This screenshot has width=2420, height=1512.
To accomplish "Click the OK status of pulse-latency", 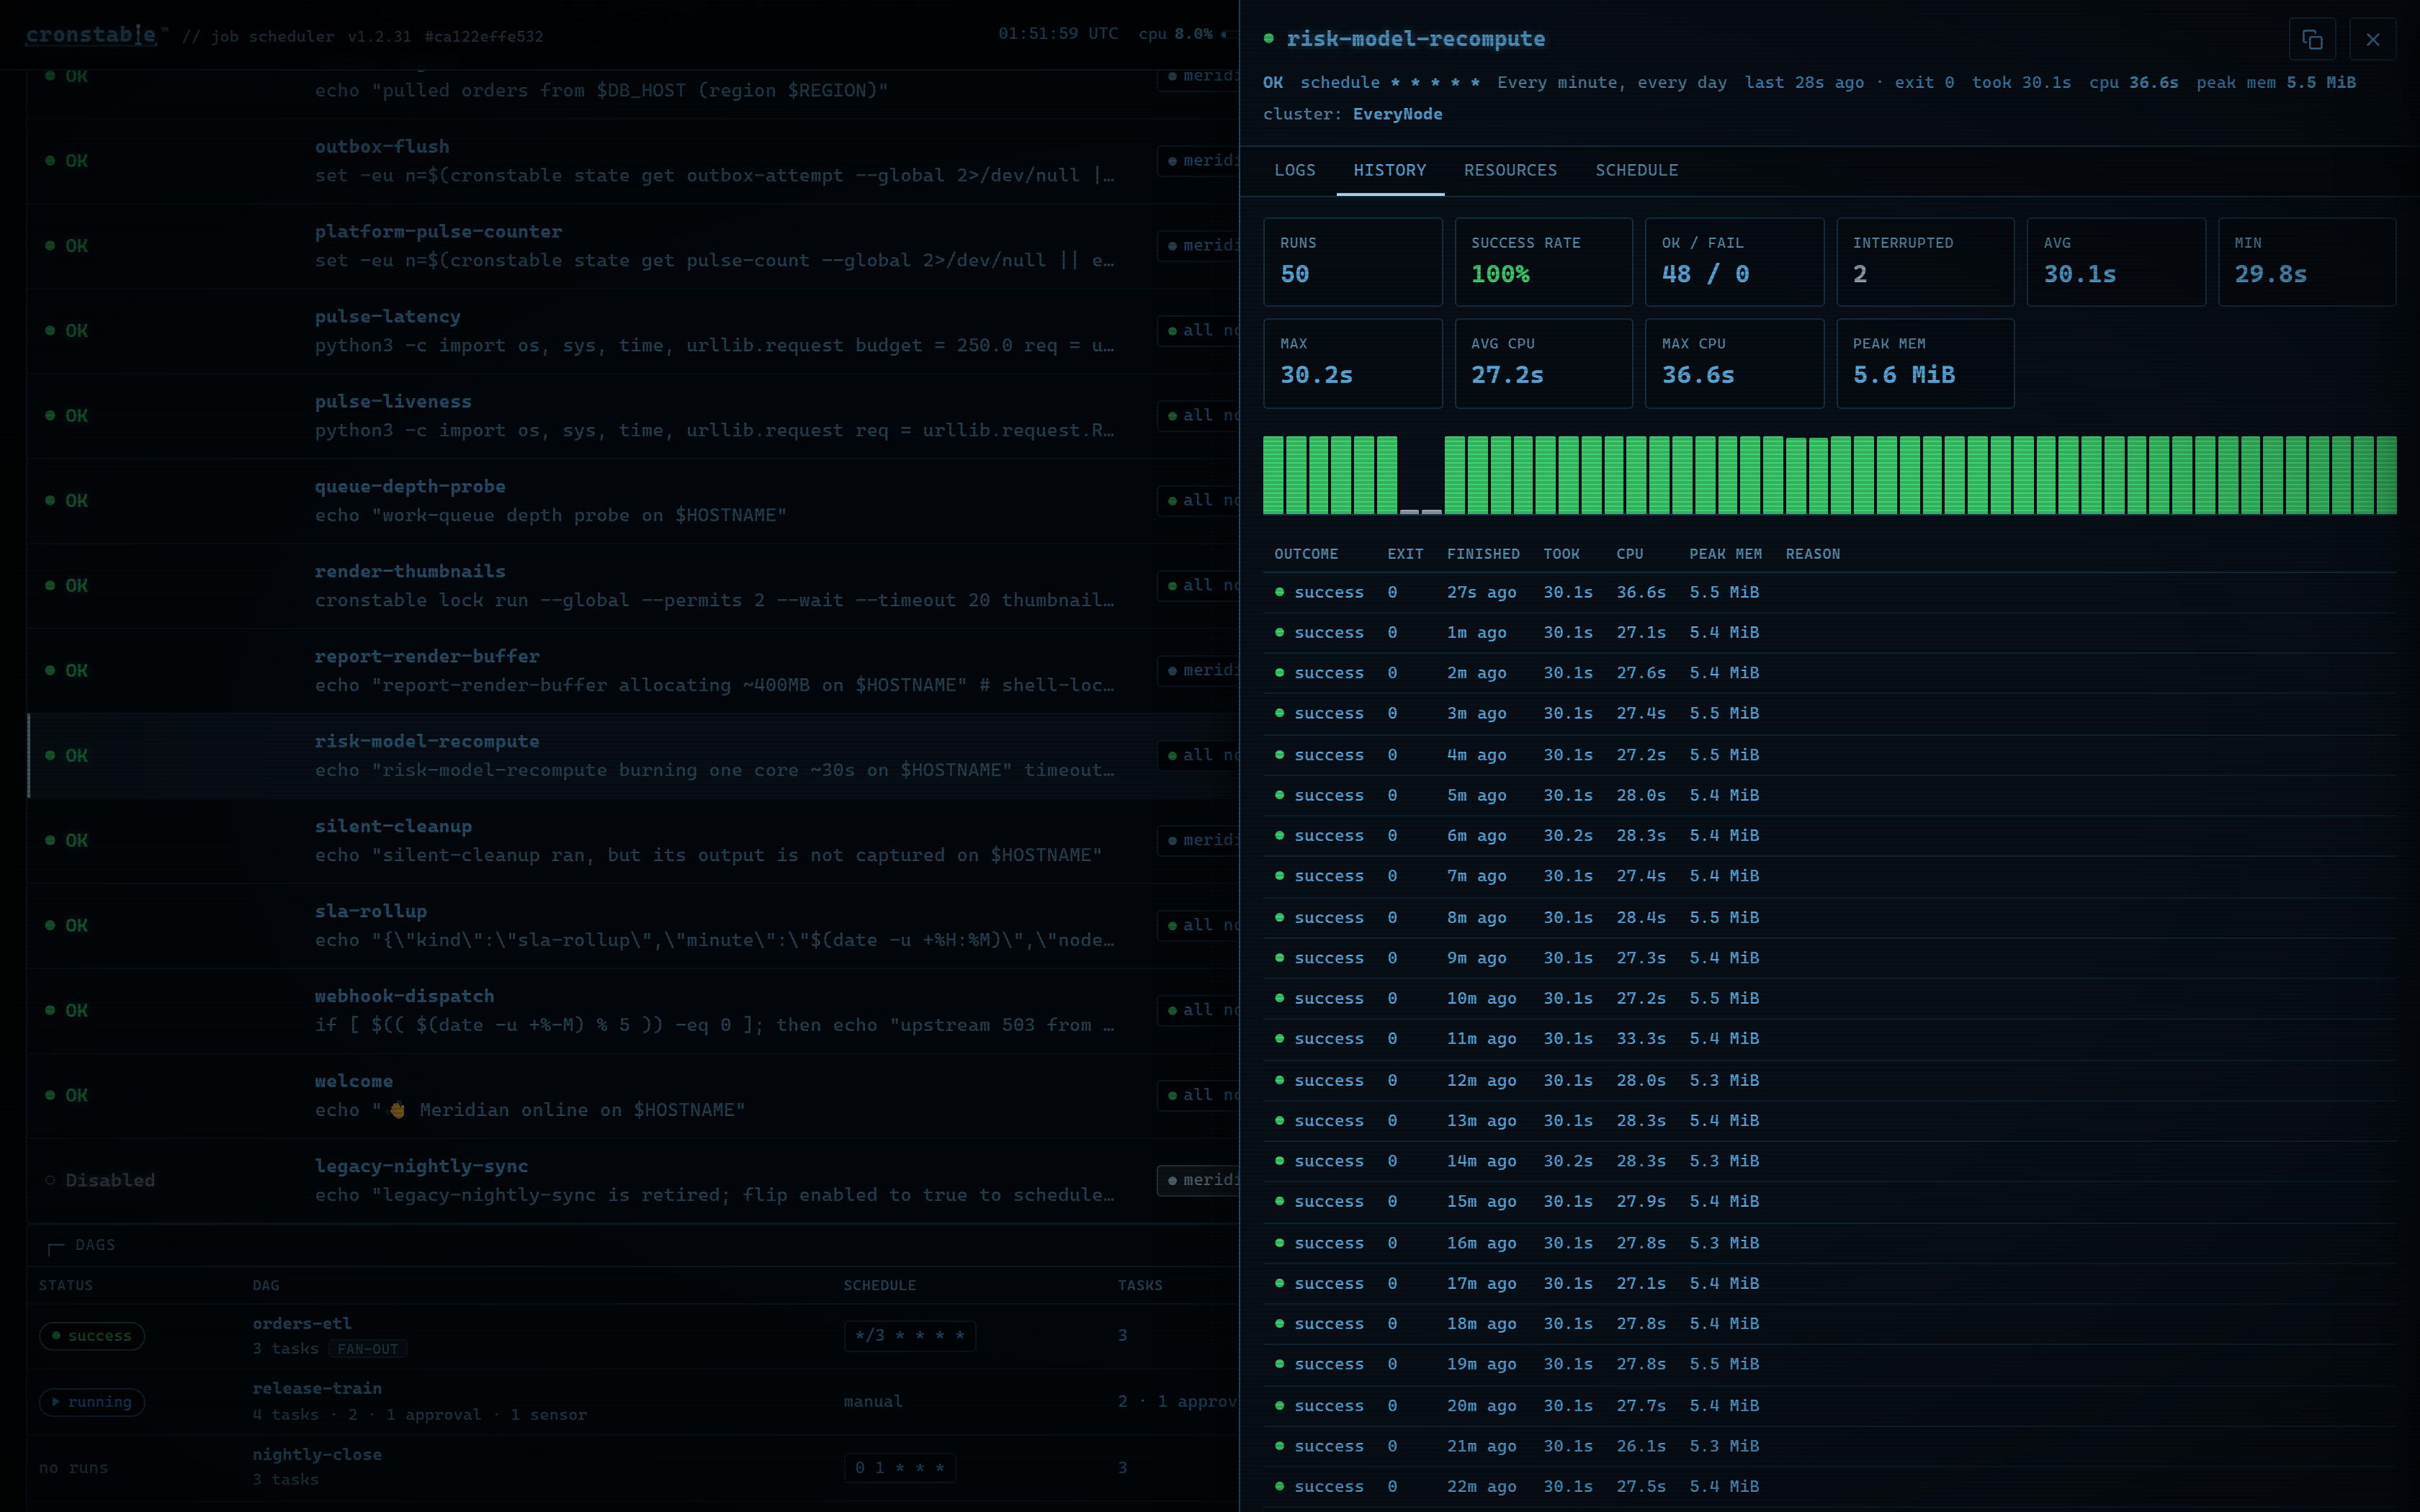I will pos(66,330).
